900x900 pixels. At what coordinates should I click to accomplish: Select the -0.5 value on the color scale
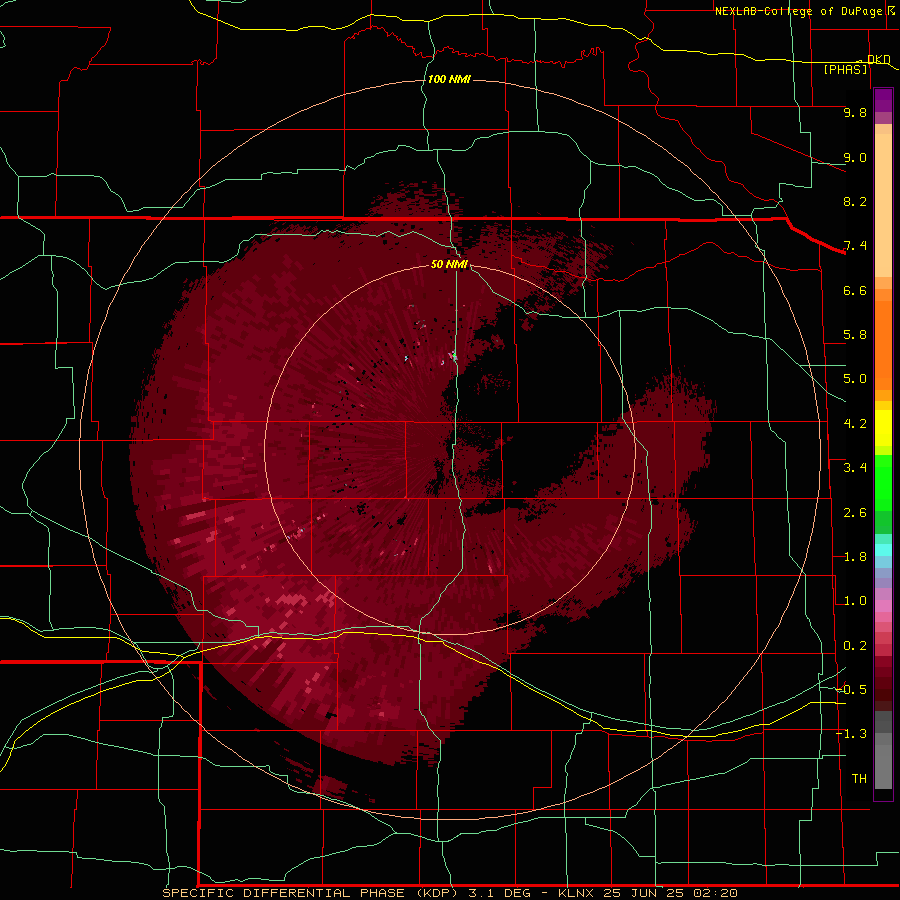[x=851, y=690]
